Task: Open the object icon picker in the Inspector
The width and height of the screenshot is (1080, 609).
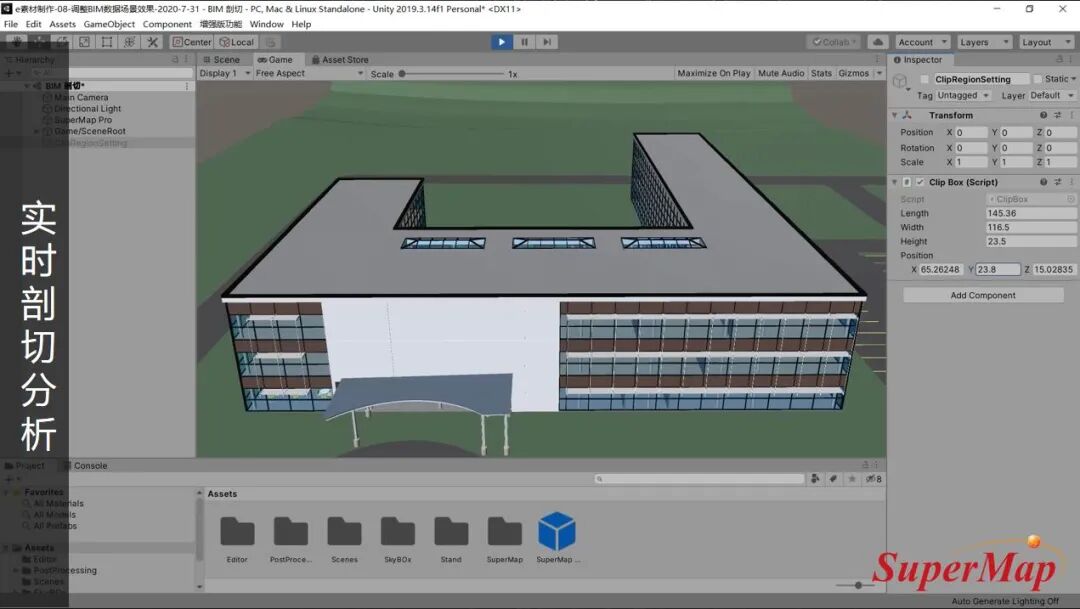Action: click(x=901, y=83)
